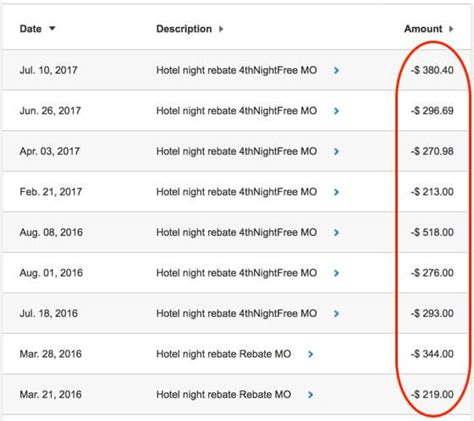Open details chevron for Jun. 26, 2017 rebate

336,111
